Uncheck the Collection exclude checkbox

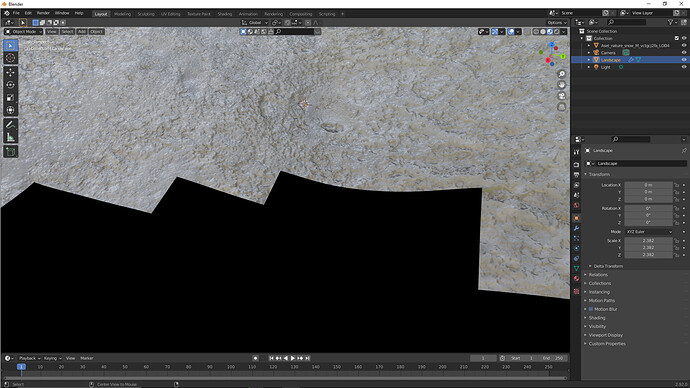pos(677,38)
